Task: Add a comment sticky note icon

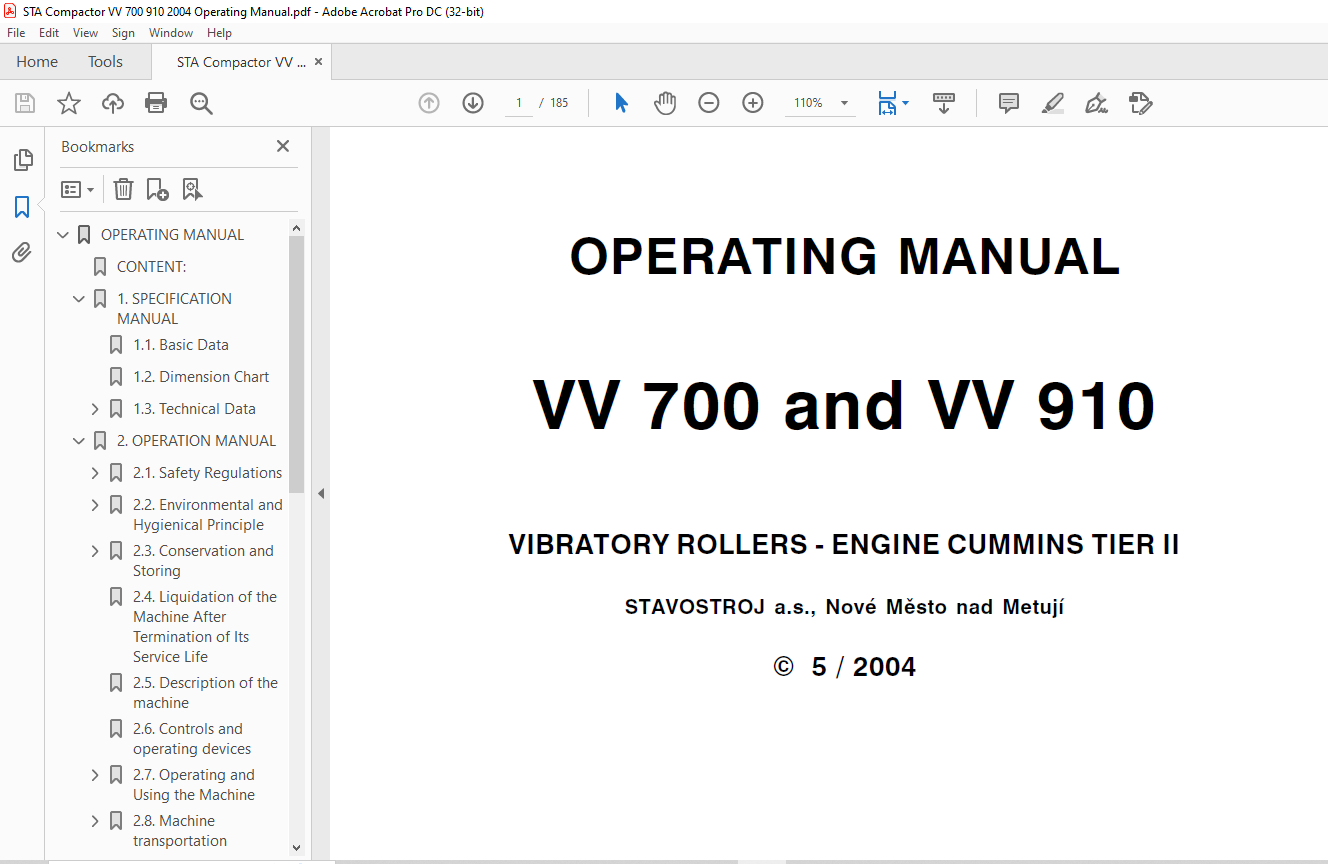Action: coord(1009,103)
